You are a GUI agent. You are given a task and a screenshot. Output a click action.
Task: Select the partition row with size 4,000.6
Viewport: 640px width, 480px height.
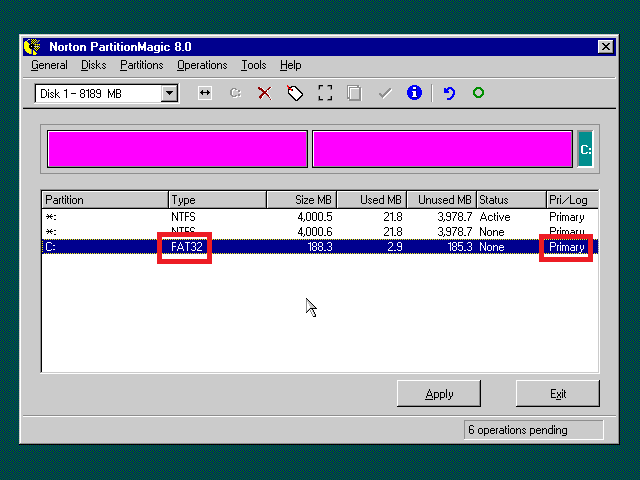tap(320, 232)
